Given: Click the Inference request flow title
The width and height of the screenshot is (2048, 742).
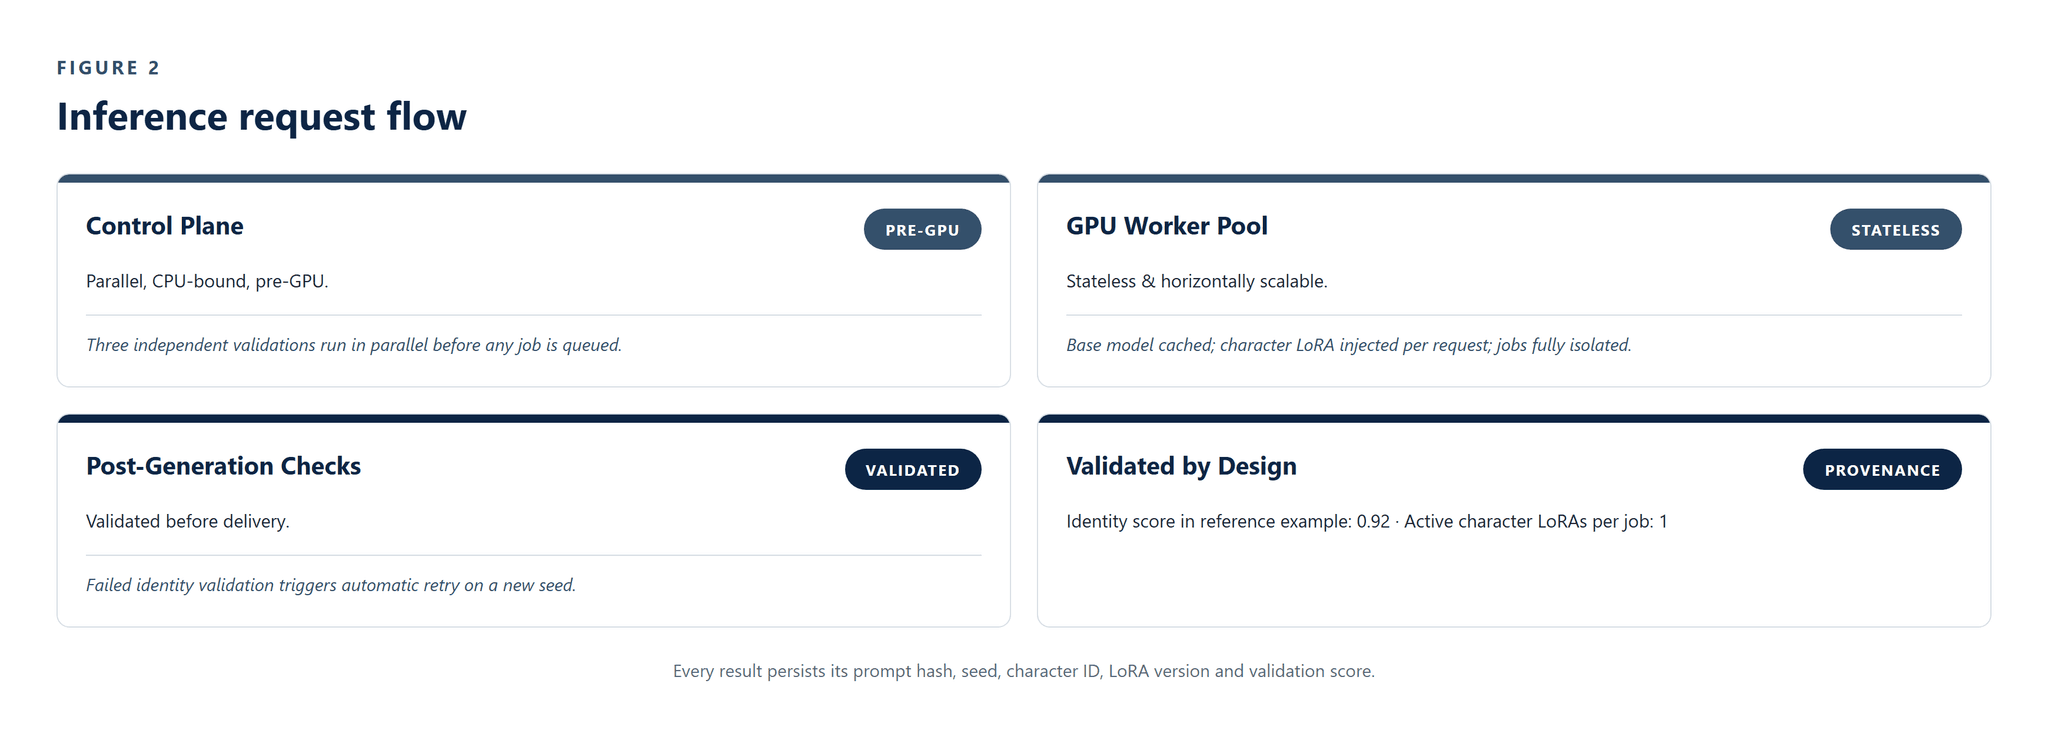Looking at the screenshot, I should [x=262, y=116].
